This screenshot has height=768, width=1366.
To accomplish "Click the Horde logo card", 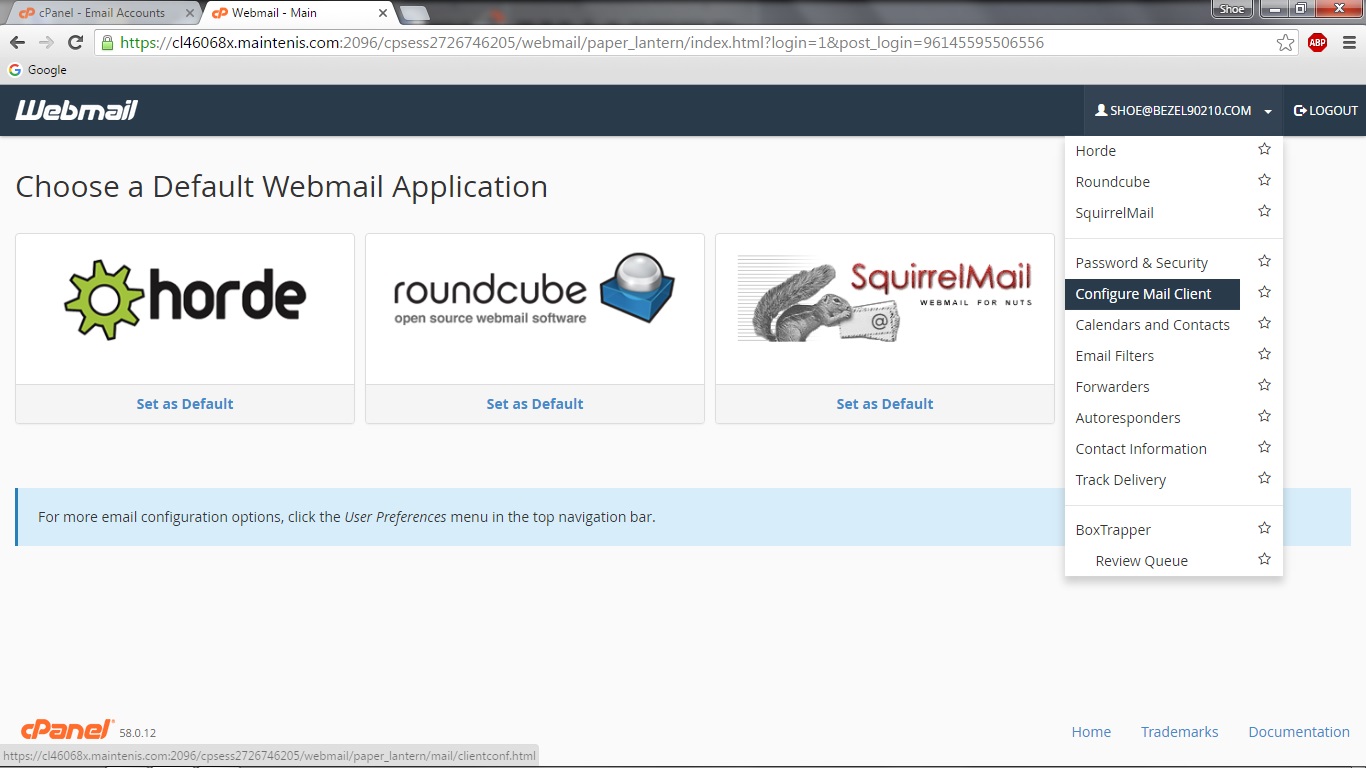I will [x=185, y=299].
